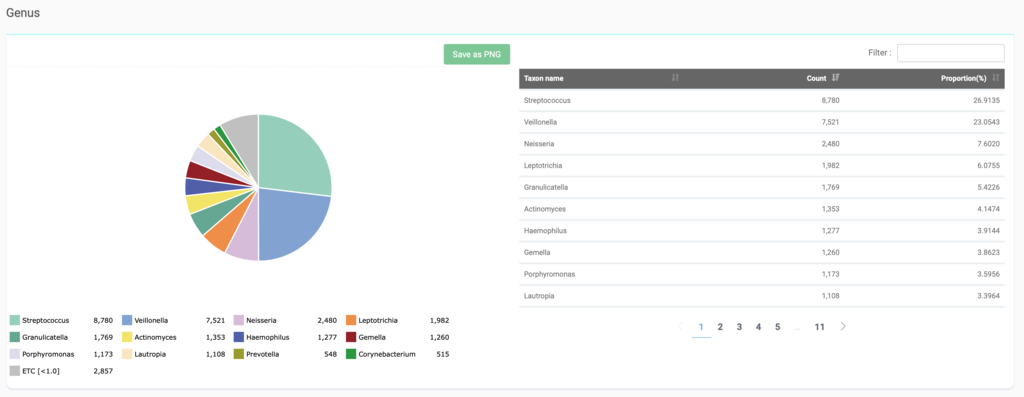Click Actinomyces legend color swatch
Image resolution: width=1024 pixels, height=397 pixels.
click(x=127, y=338)
